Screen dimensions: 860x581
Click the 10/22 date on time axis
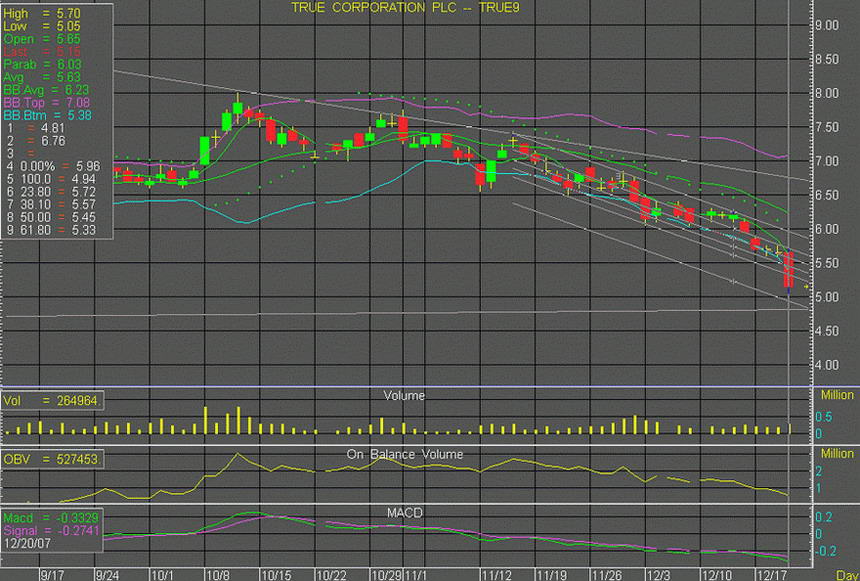(331, 575)
